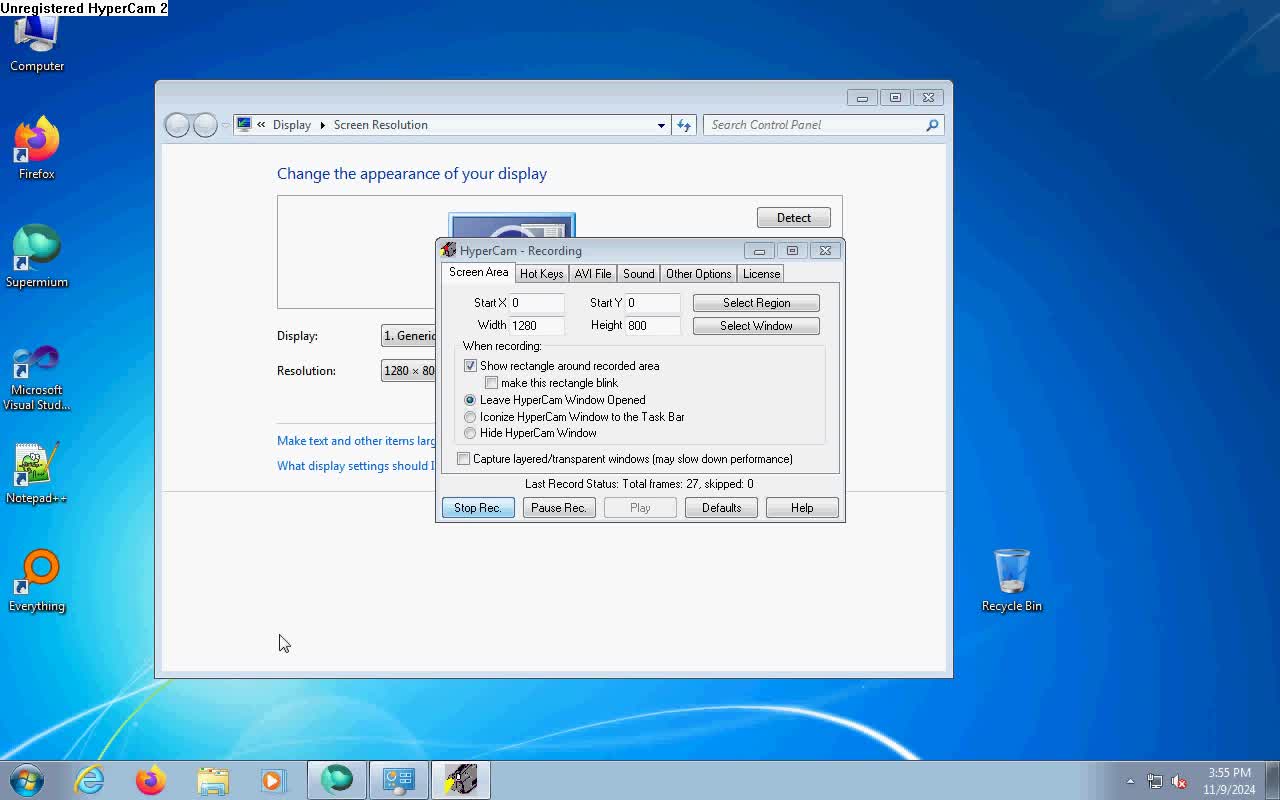
Task: Select Hide HyperCam Window option
Action: (470, 433)
